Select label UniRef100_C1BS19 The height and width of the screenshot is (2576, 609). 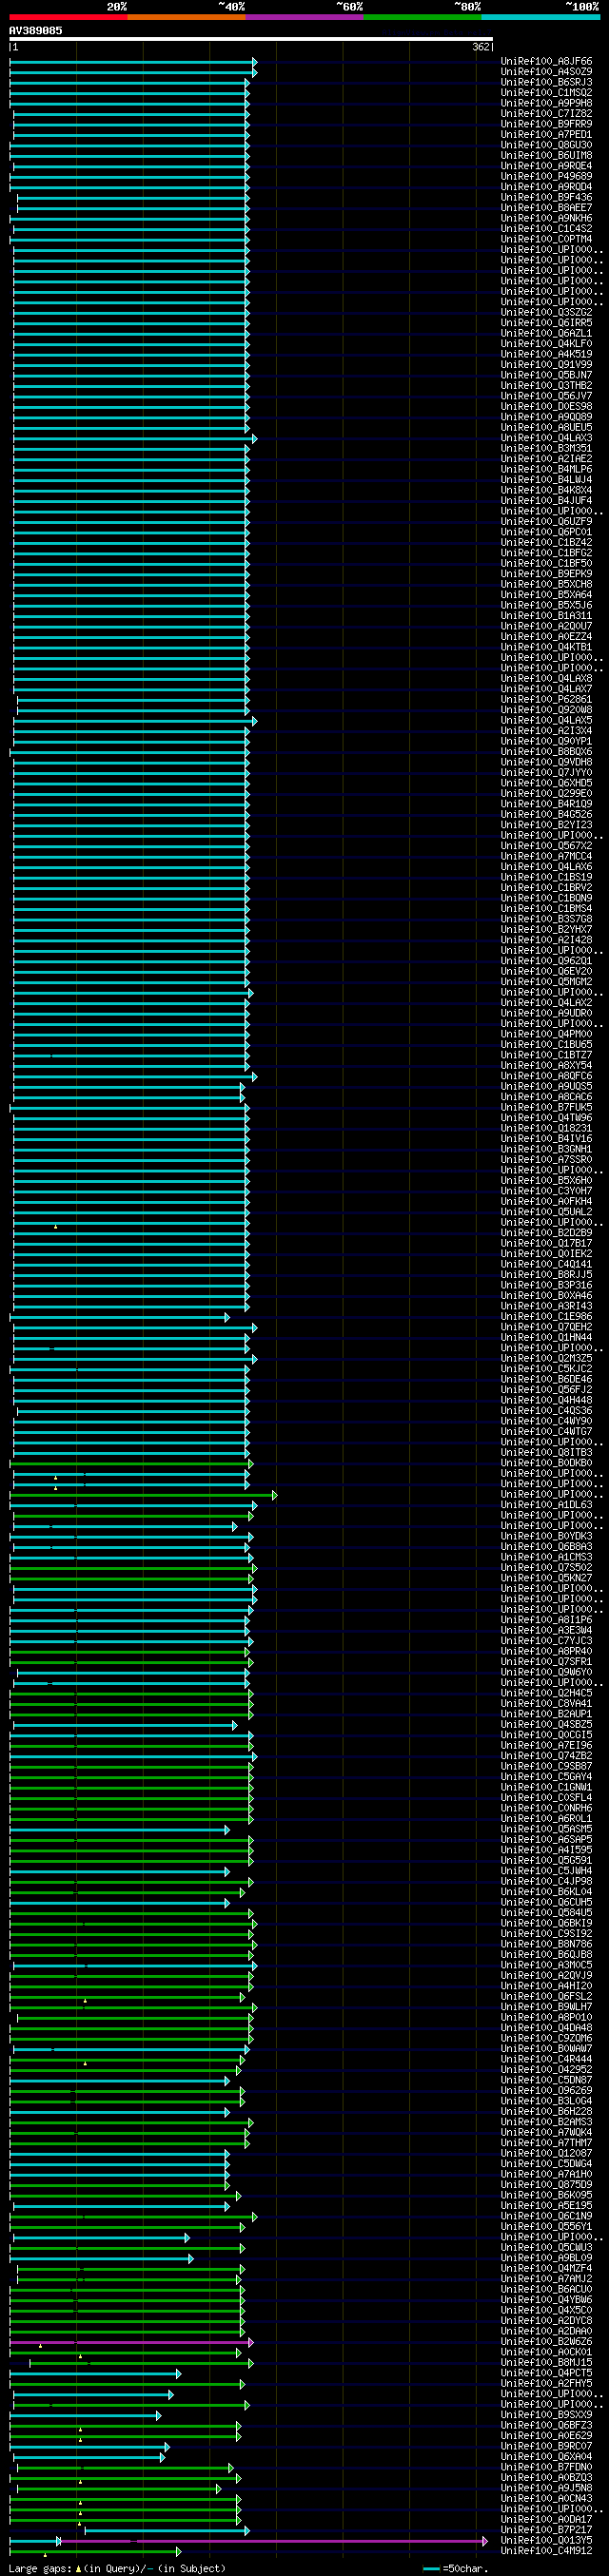pyautogui.click(x=546, y=877)
